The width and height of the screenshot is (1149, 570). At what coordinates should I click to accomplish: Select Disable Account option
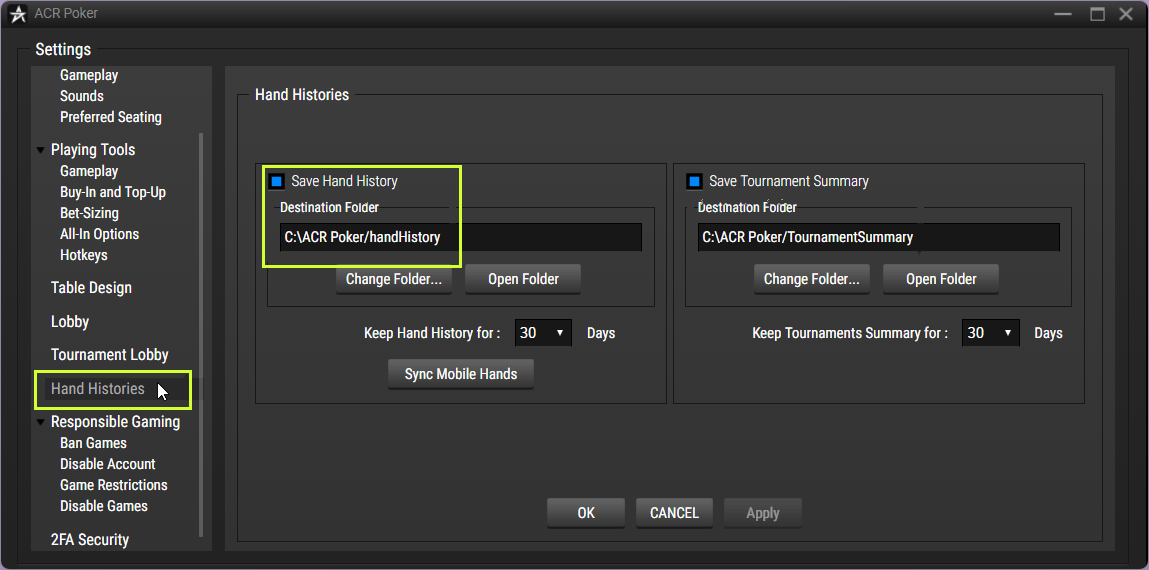(x=108, y=464)
